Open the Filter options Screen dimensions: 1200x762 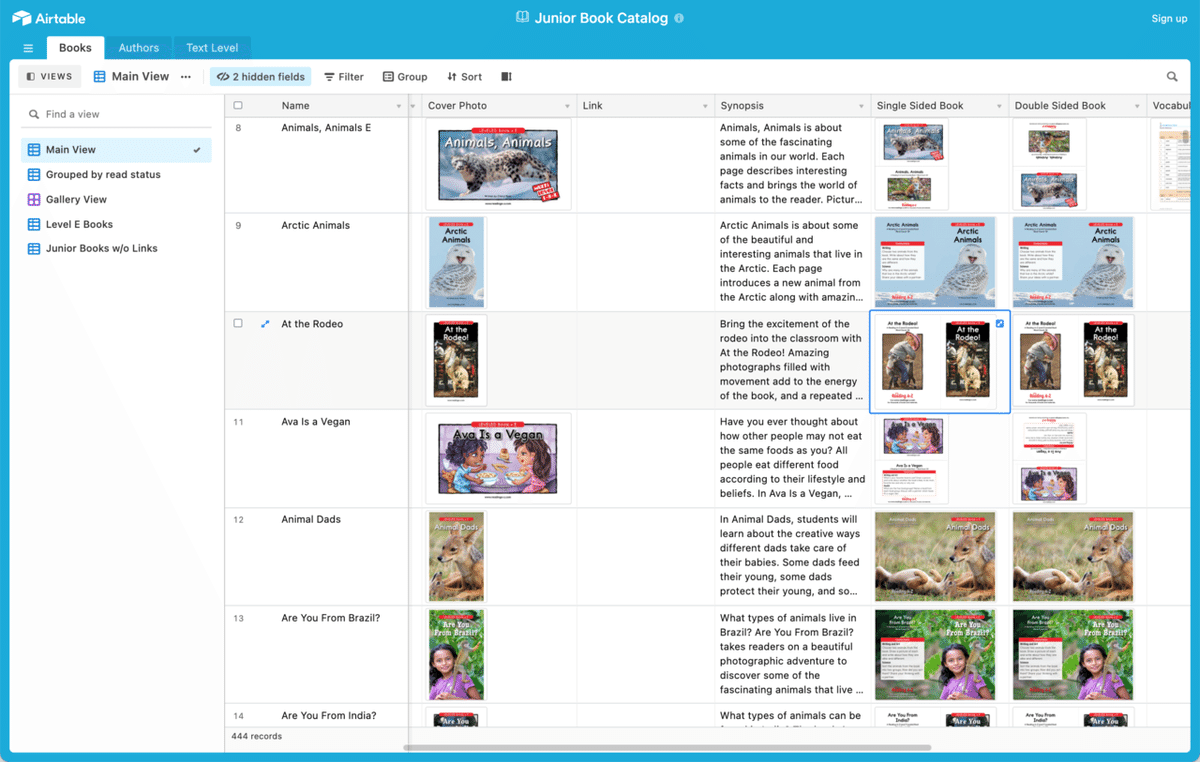tap(344, 77)
